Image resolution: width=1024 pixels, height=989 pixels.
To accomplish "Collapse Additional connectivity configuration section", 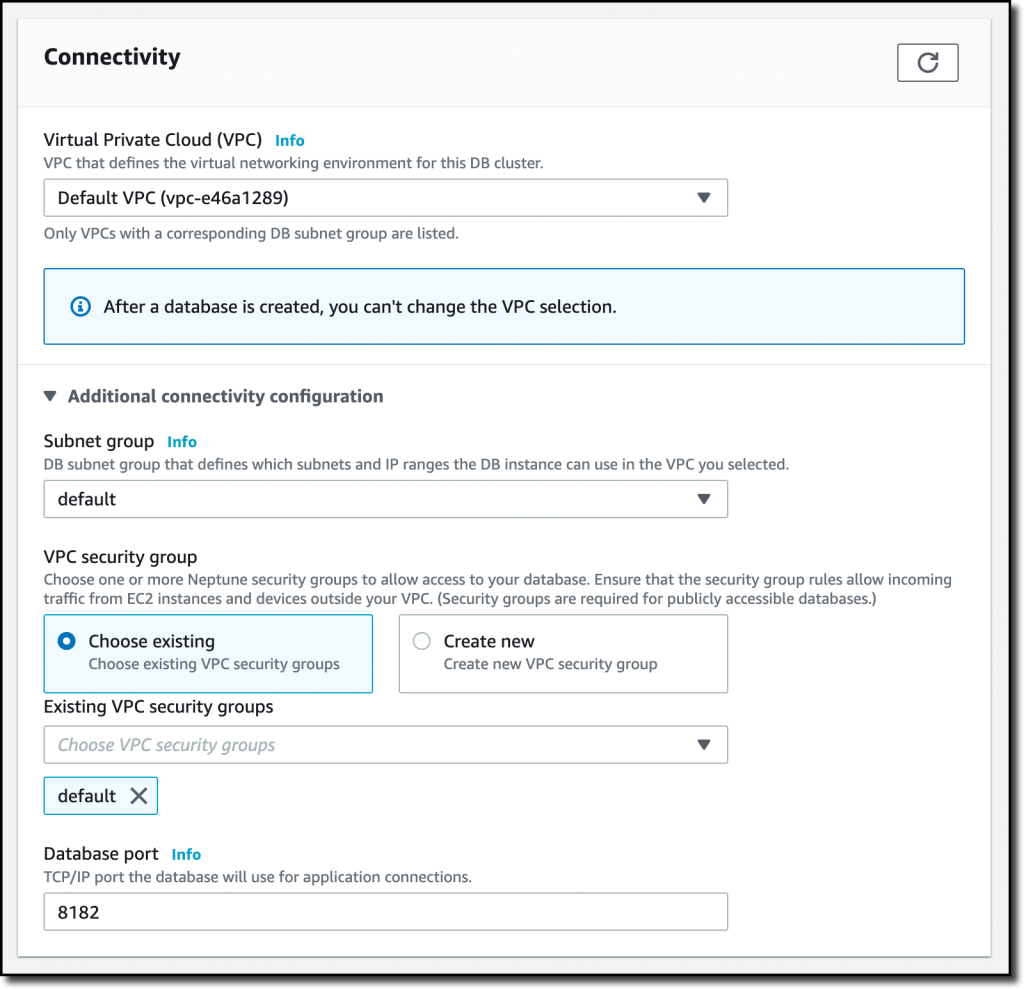I will [x=50, y=396].
